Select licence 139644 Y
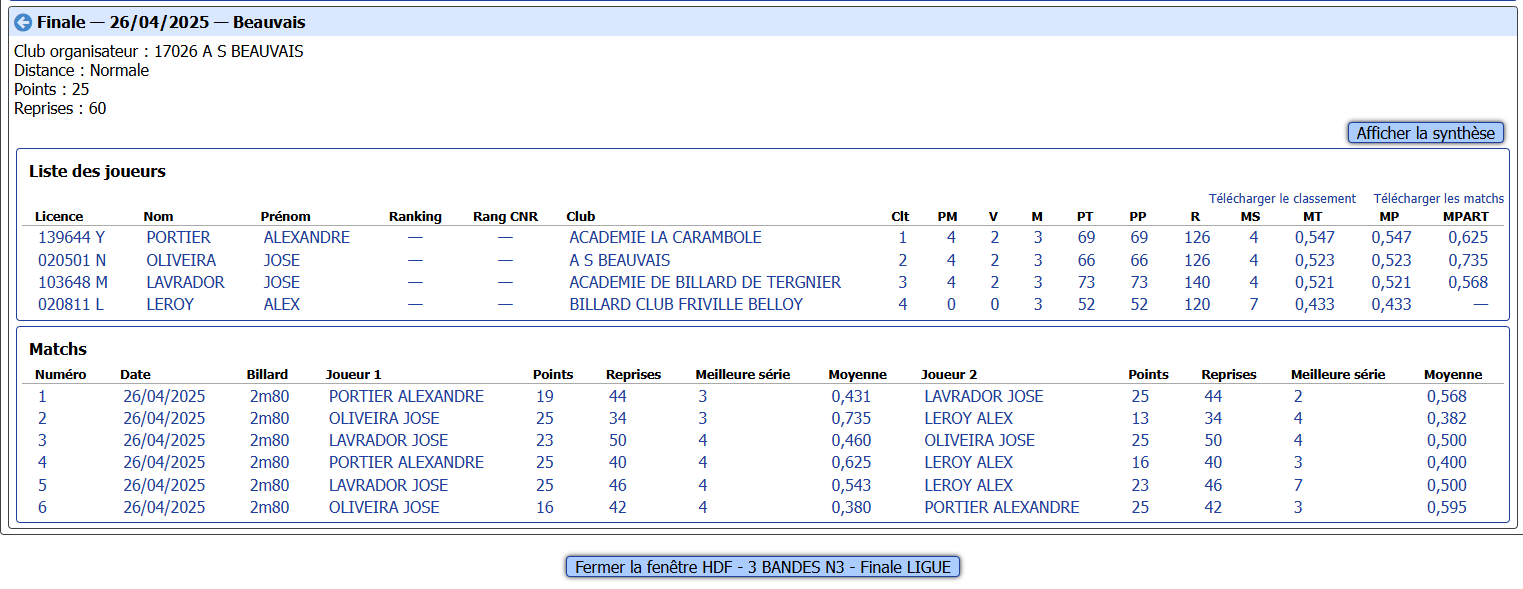This screenshot has width=1523, height=589. click(x=71, y=238)
